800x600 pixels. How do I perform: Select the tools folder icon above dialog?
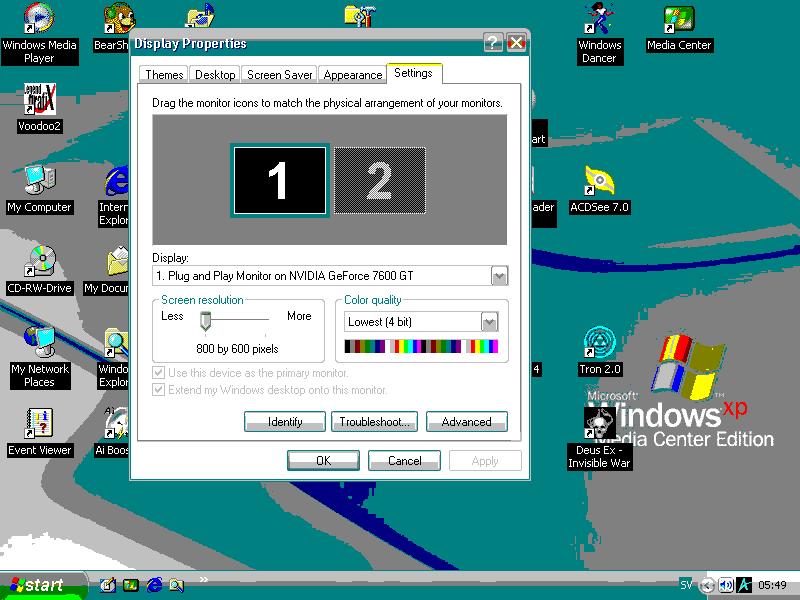(360, 15)
